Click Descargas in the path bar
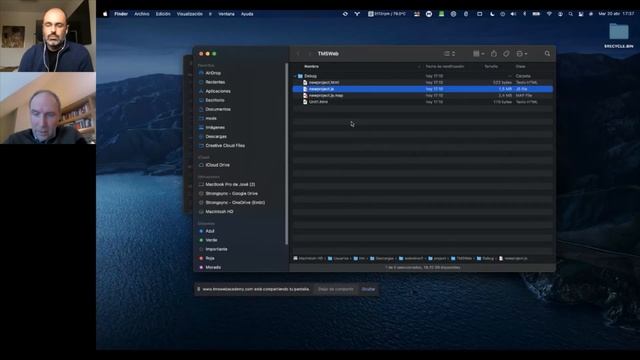This screenshot has width=640, height=360. [382, 258]
